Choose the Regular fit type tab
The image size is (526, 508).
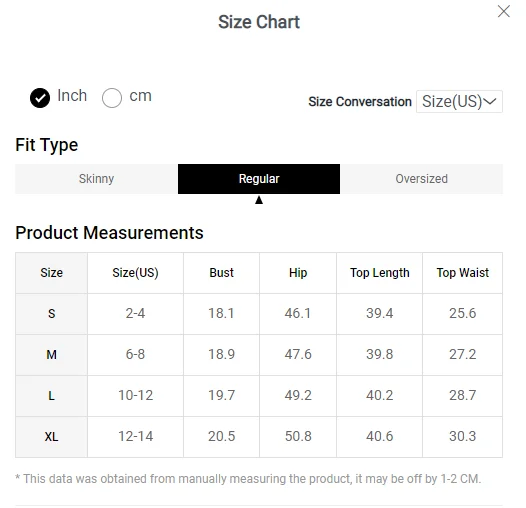click(259, 179)
